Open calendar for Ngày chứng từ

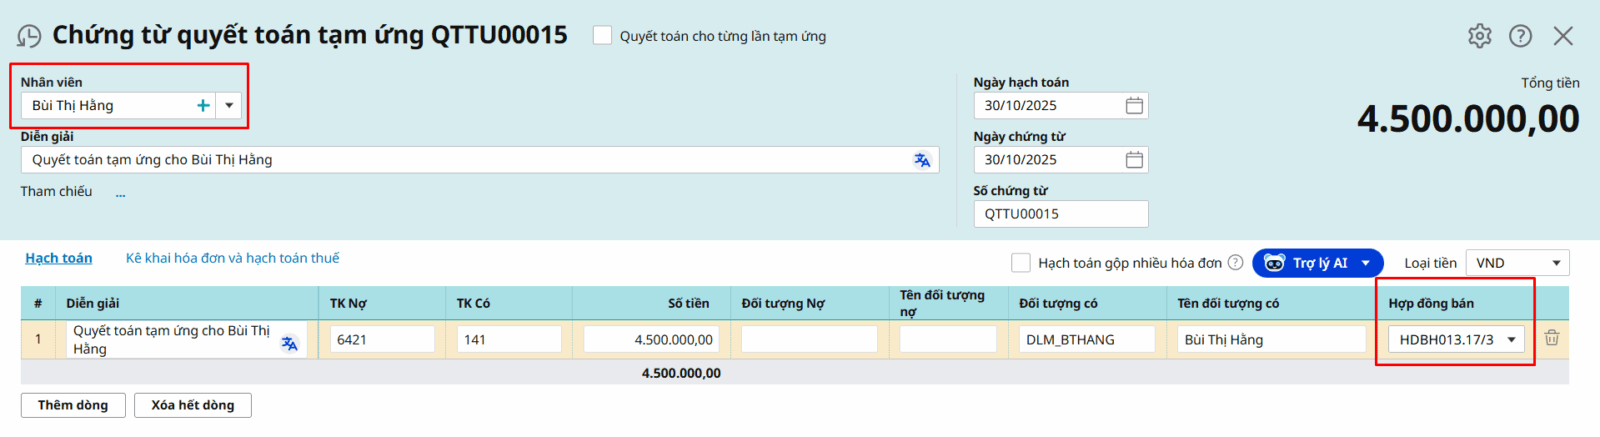click(x=1134, y=160)
